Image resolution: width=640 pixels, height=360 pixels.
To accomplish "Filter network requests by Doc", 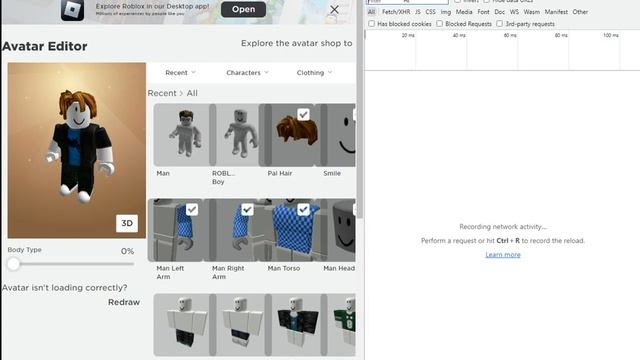I will [500, 12].
